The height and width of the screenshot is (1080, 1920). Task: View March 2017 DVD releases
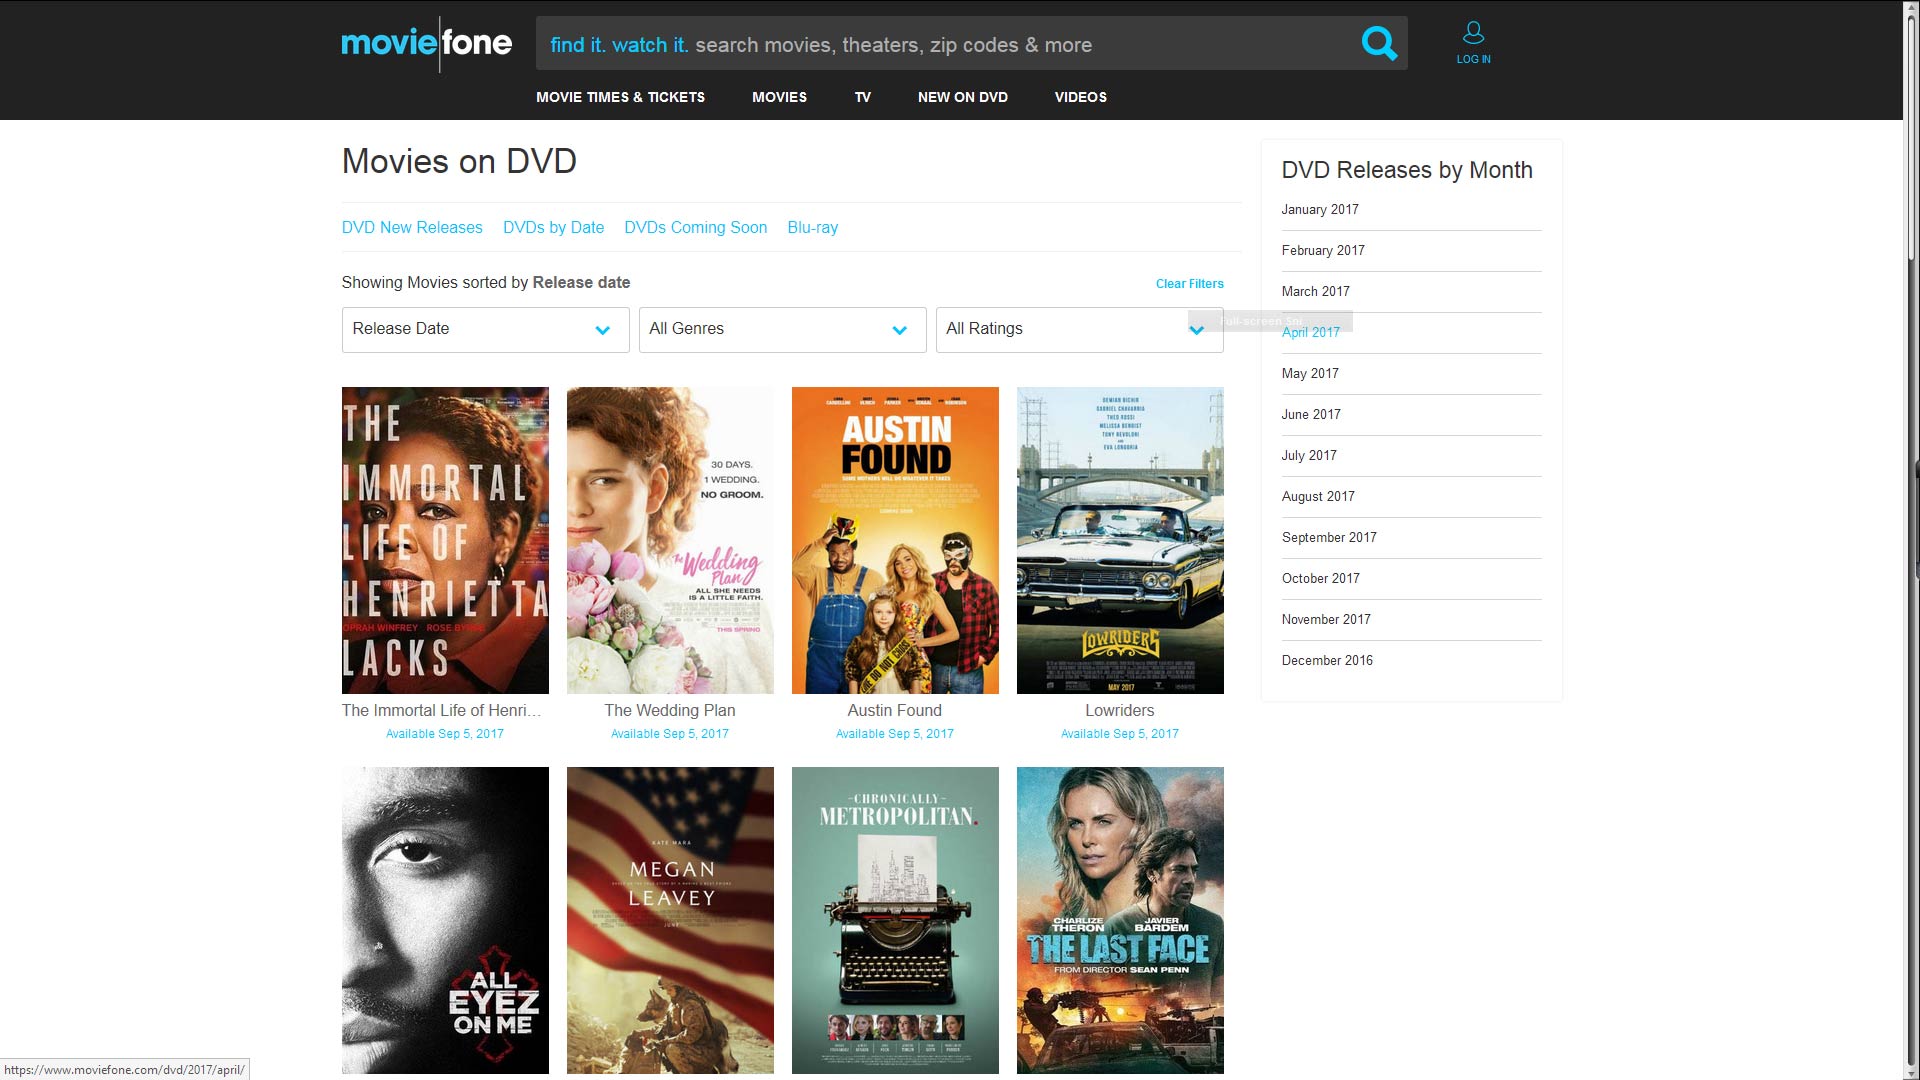tap(1316, 291)
